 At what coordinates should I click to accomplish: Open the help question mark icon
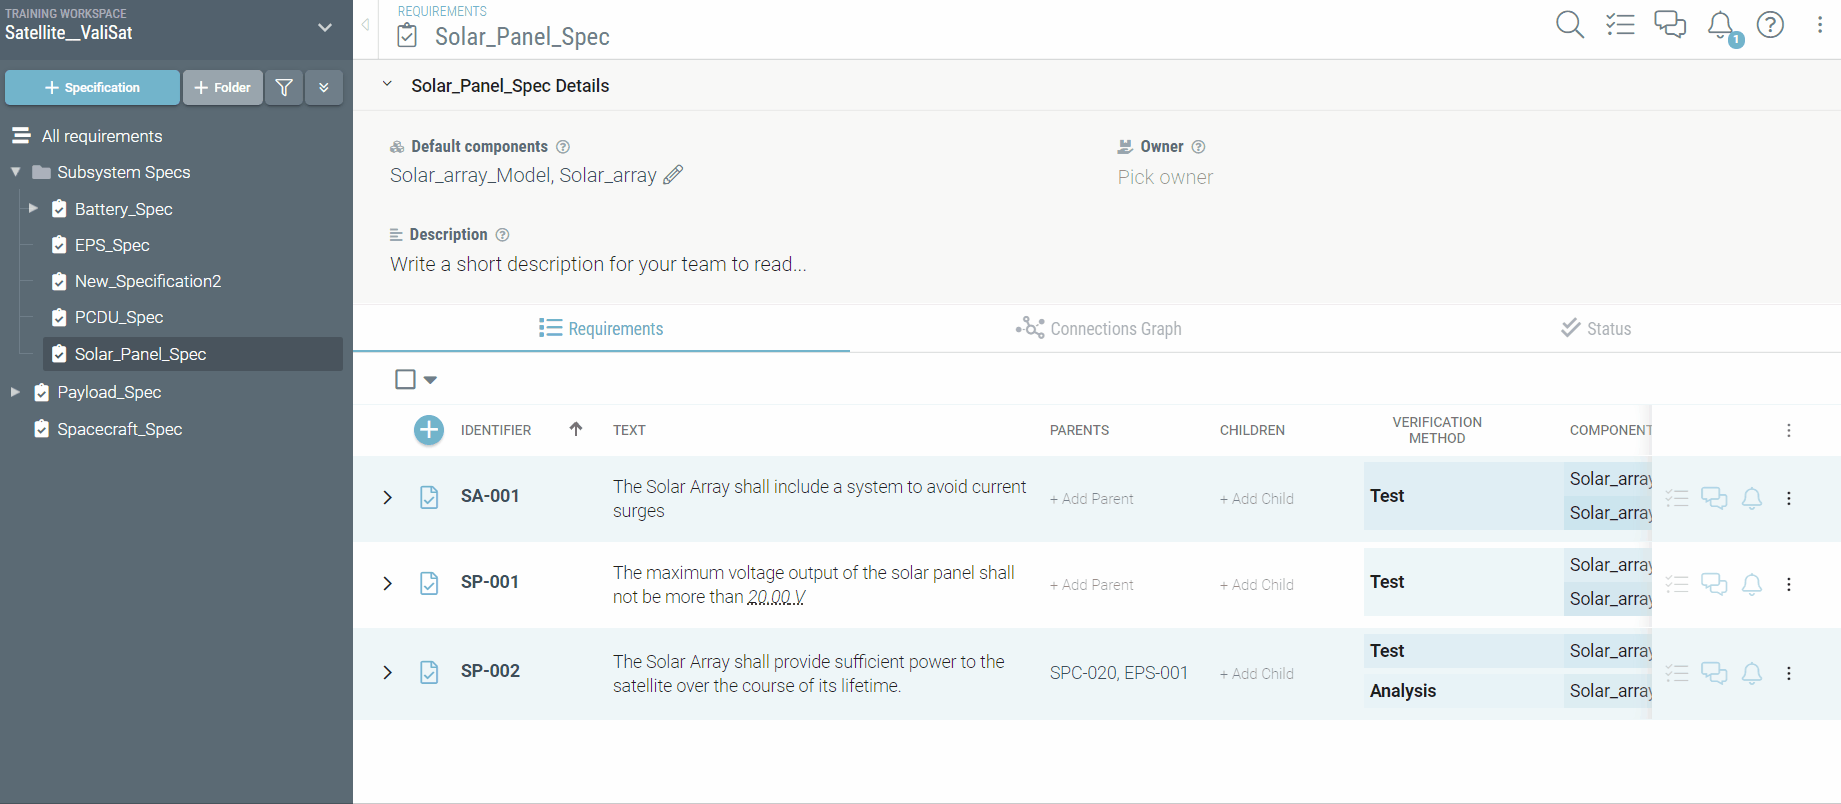pos(1770,25)
